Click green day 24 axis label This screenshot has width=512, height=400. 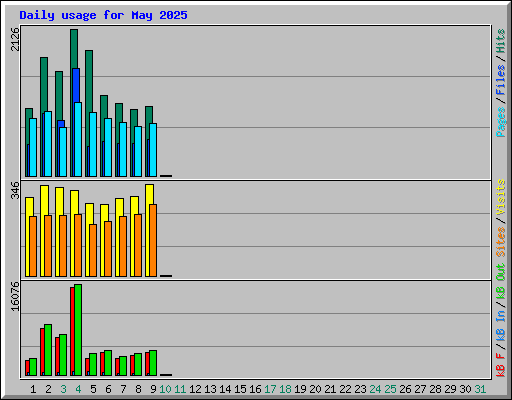click(x=375, y=389)
